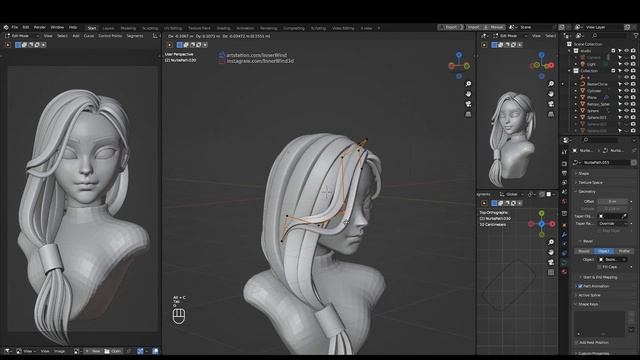Click the Offset value slider in Geometry
The height and width of the screenshot is (360, 640).
613,201
